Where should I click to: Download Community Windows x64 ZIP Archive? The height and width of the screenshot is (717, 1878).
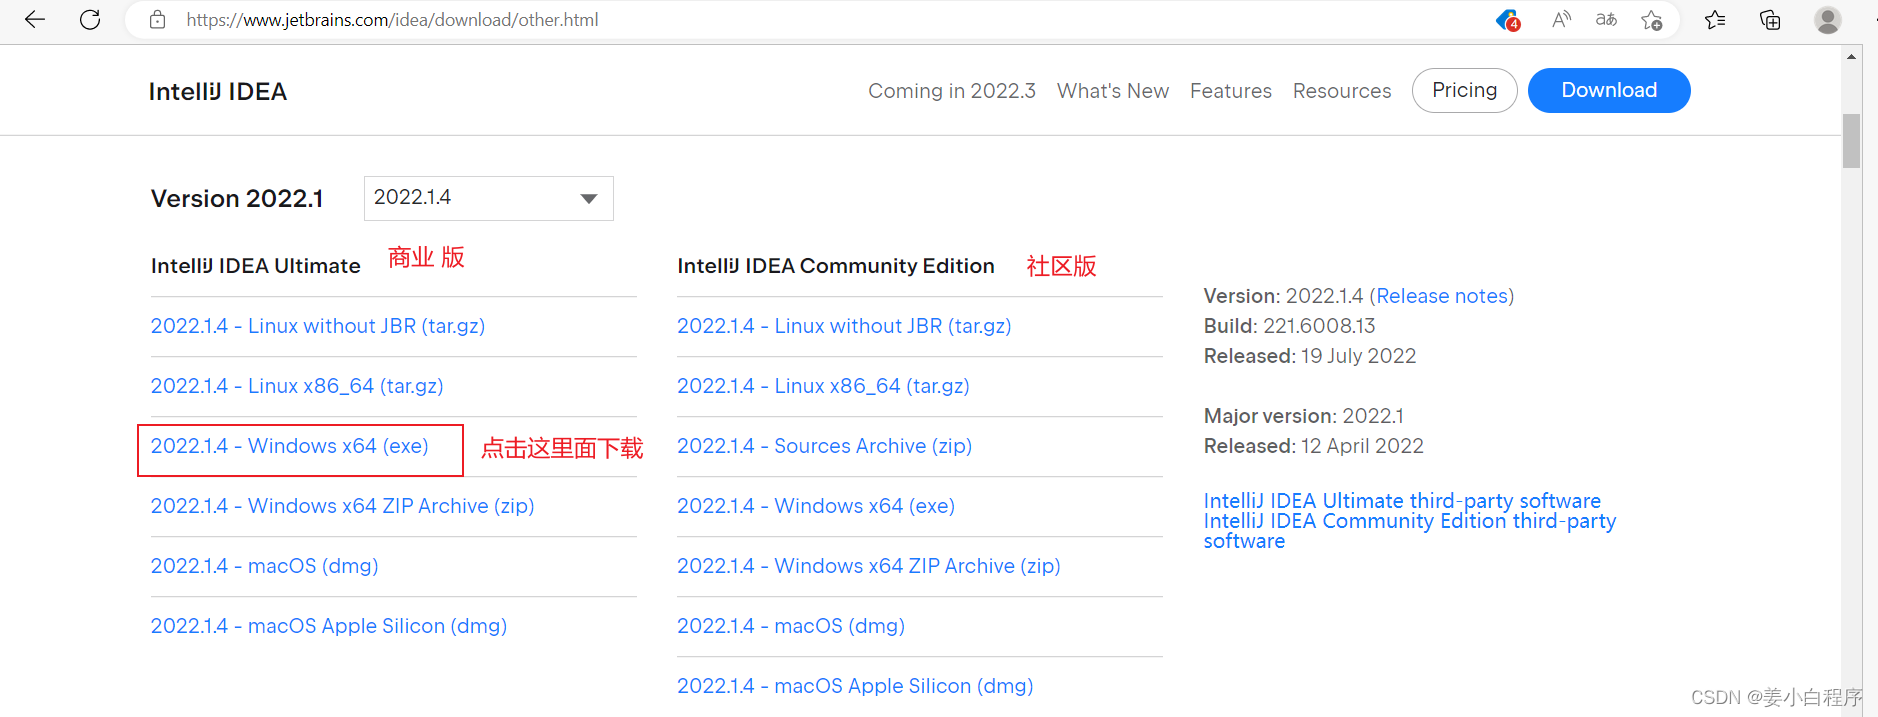(x=869, y=566)
